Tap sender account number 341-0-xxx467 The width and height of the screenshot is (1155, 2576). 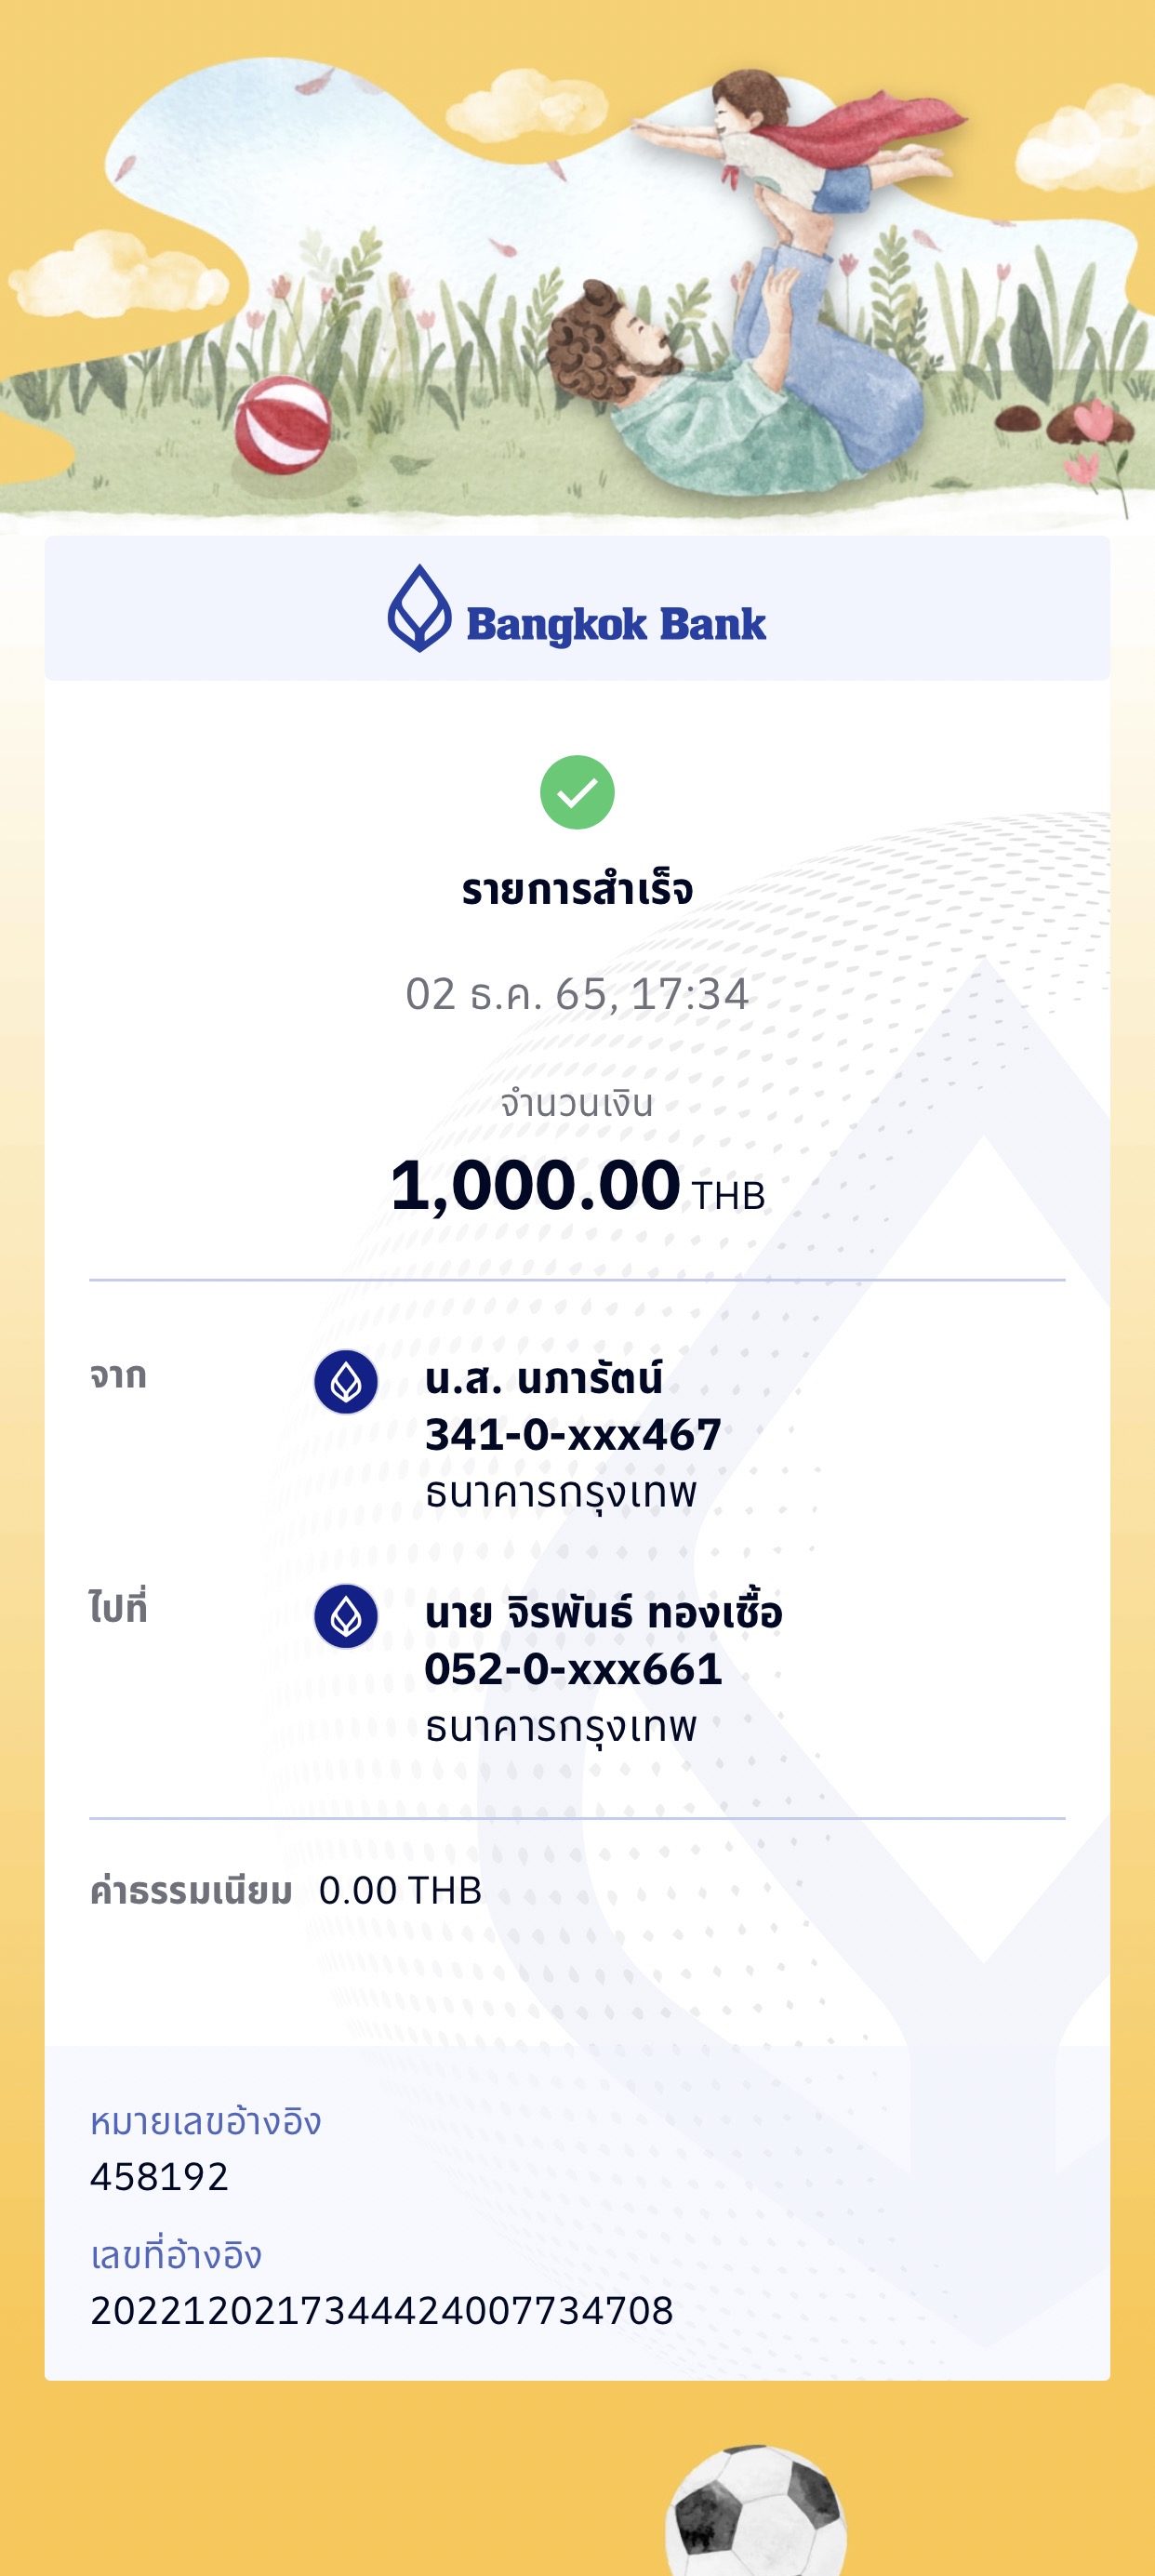(573, 1435)
